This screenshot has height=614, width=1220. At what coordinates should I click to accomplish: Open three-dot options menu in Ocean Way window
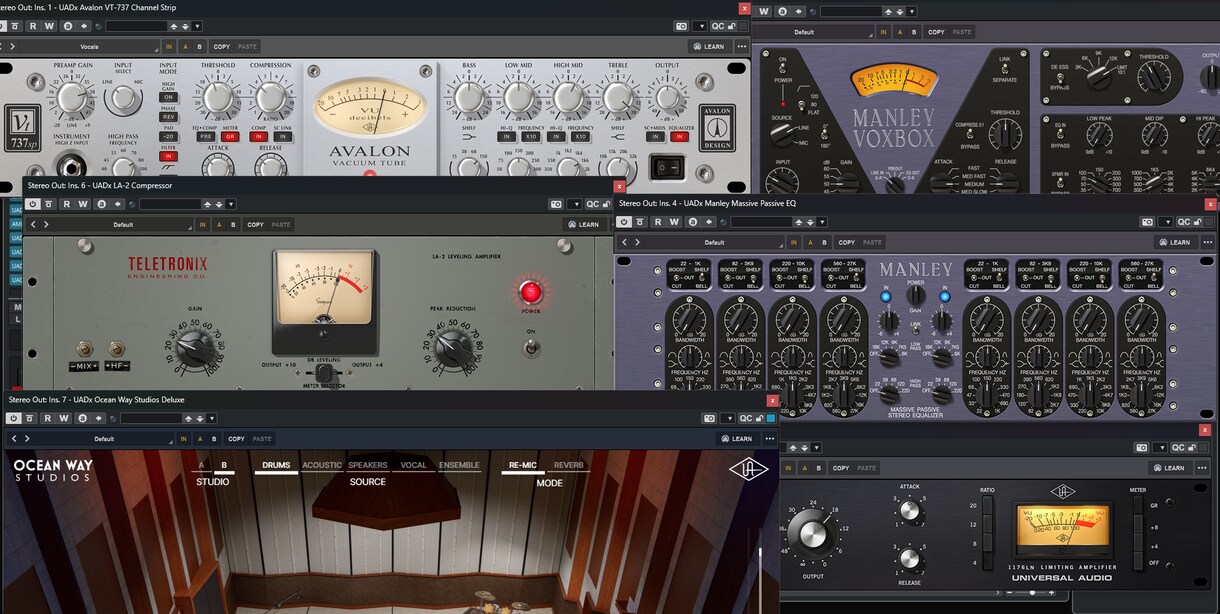coord(770,438)
